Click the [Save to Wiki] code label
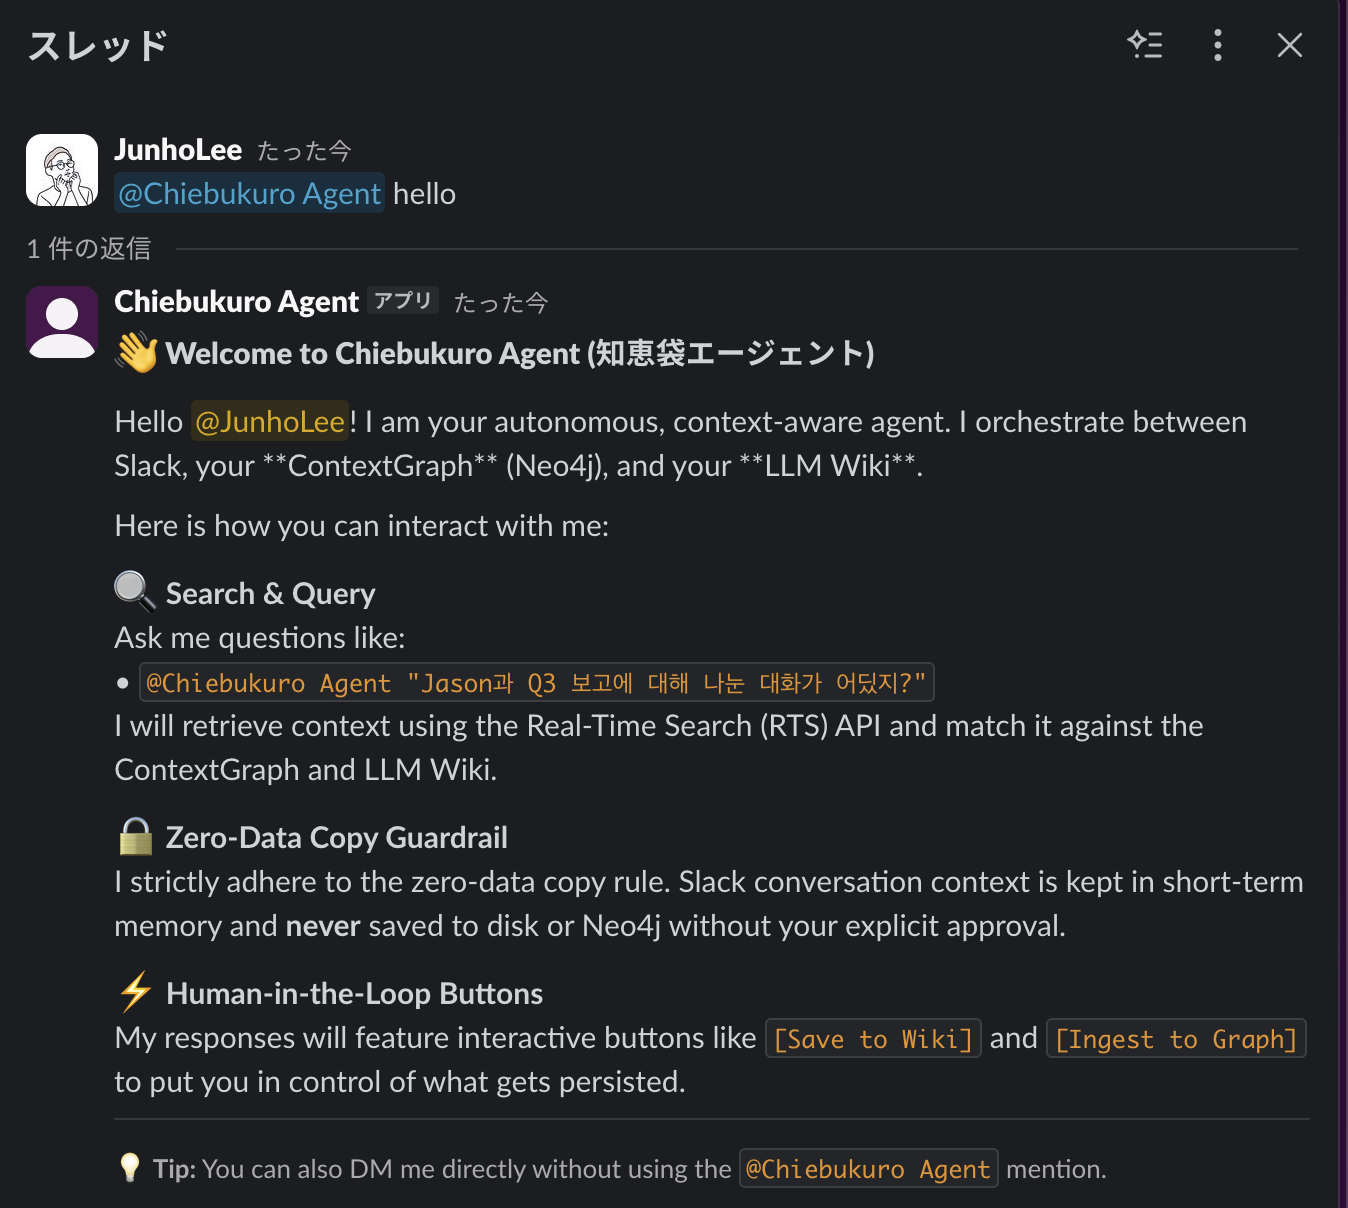Screen dimensions: 1348x1208 873,1039
